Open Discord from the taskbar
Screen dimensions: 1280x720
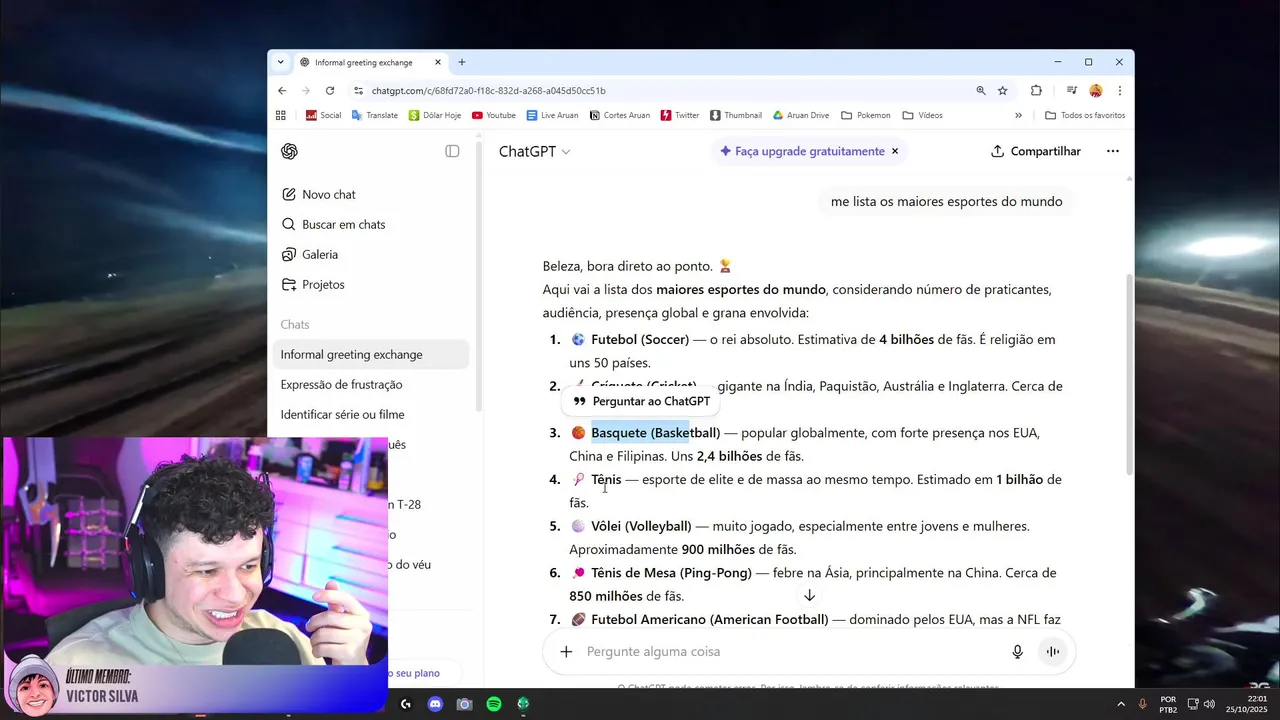tap(435, 704)
